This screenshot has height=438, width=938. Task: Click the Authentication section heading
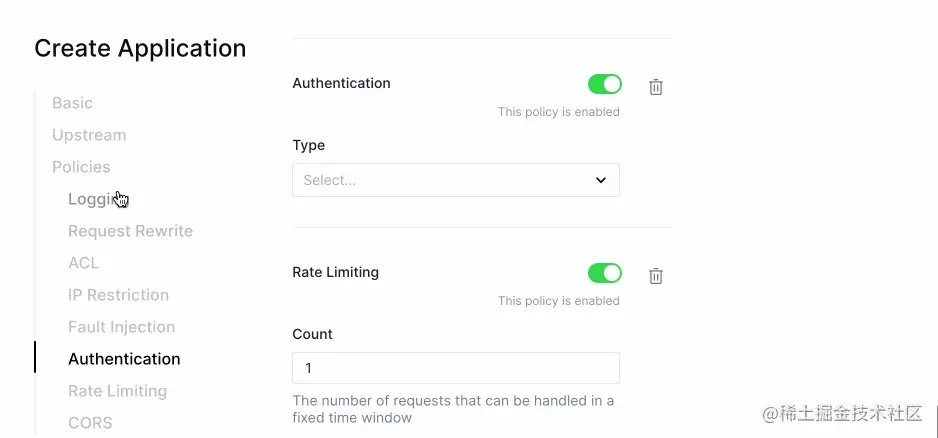[x=341, y=83]
